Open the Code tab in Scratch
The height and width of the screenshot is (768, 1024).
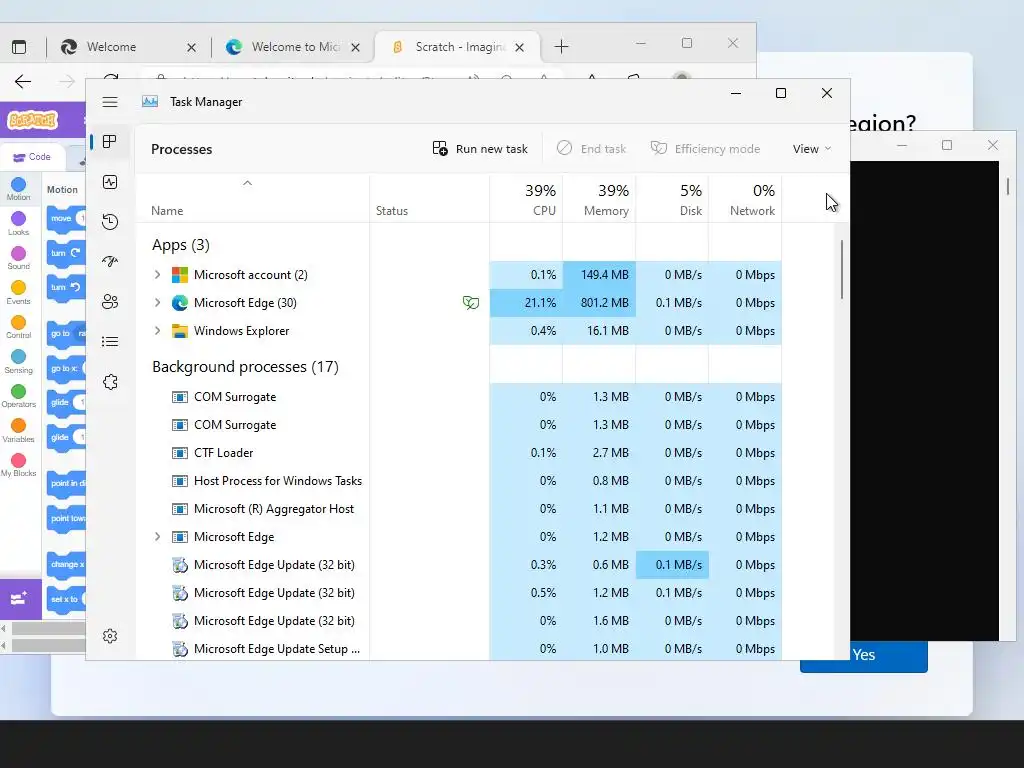click(32, 157)
